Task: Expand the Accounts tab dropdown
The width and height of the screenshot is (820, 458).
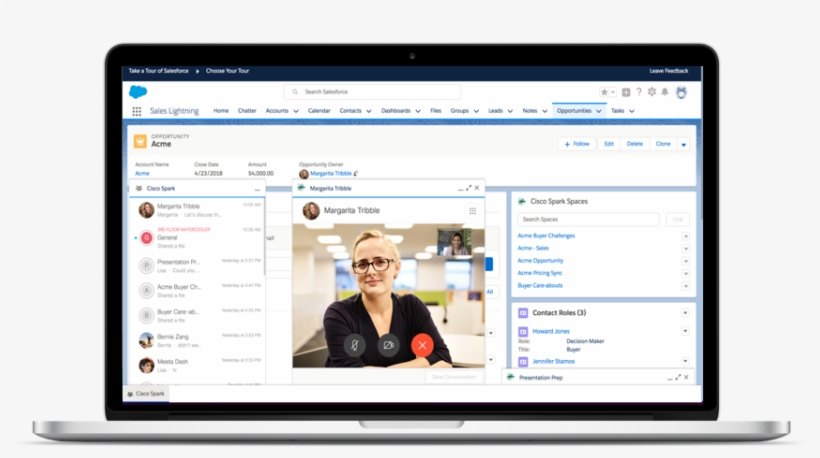Action: pos(296,111)
